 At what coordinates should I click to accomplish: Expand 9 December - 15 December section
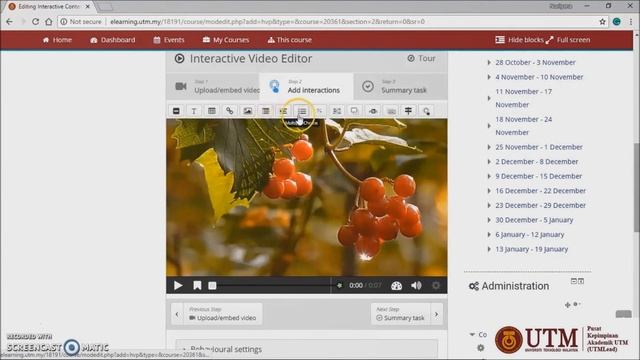(x=489, y=176)
